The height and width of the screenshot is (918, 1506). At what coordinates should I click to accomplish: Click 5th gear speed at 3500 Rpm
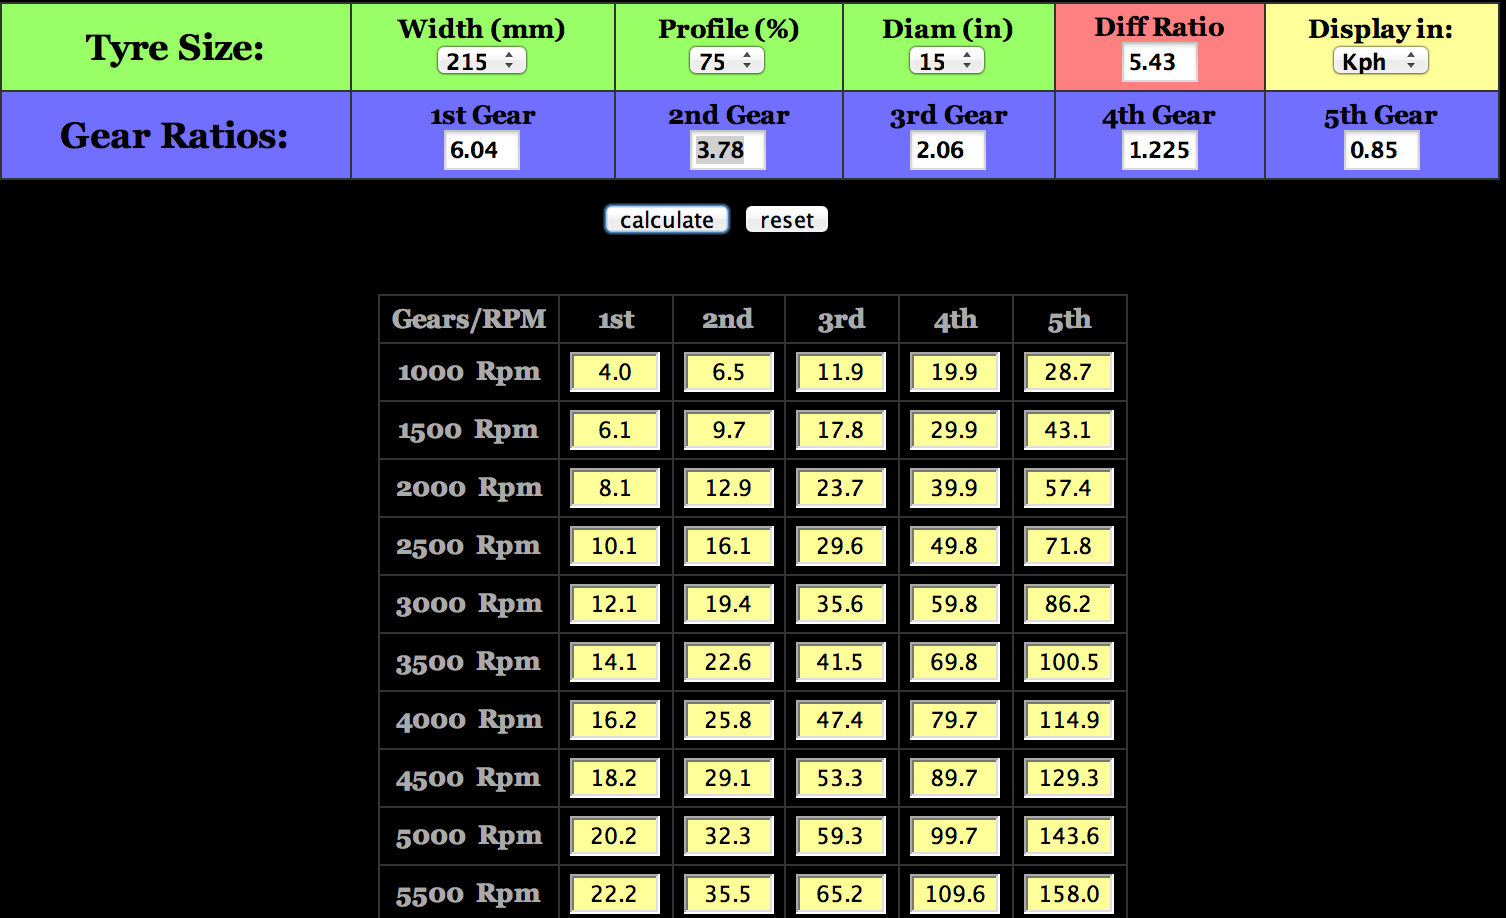(1069, 662)
